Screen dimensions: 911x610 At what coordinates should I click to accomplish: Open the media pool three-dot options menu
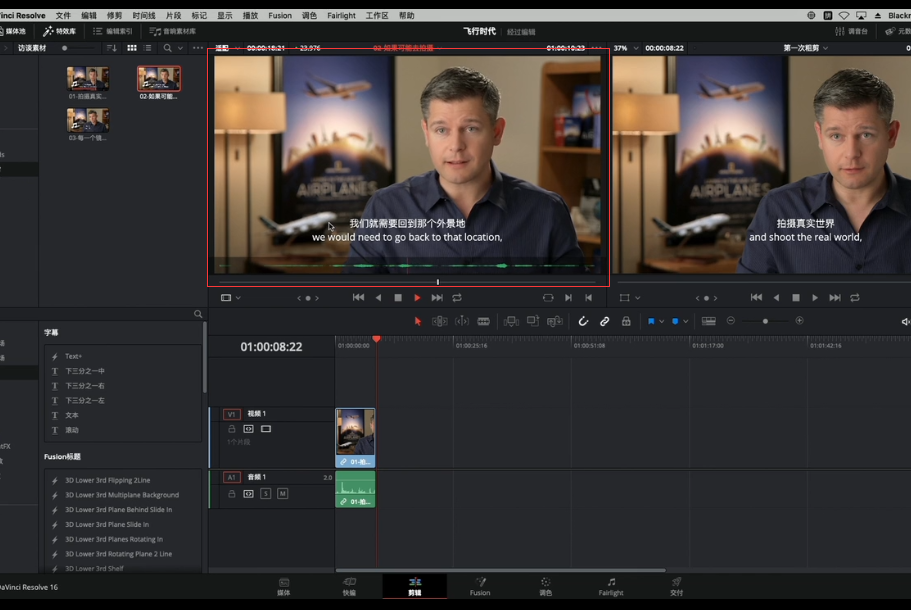coord(198,48)
